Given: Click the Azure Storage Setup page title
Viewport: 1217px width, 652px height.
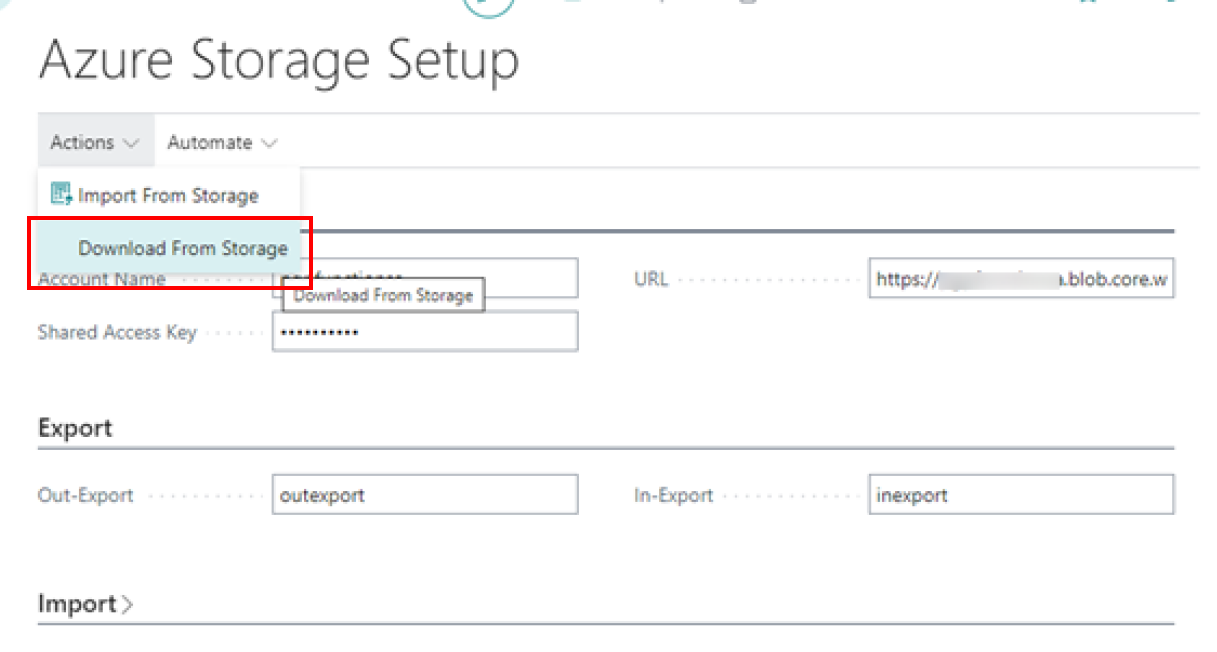Looking at the screenshot, I should tap(278, 61).
